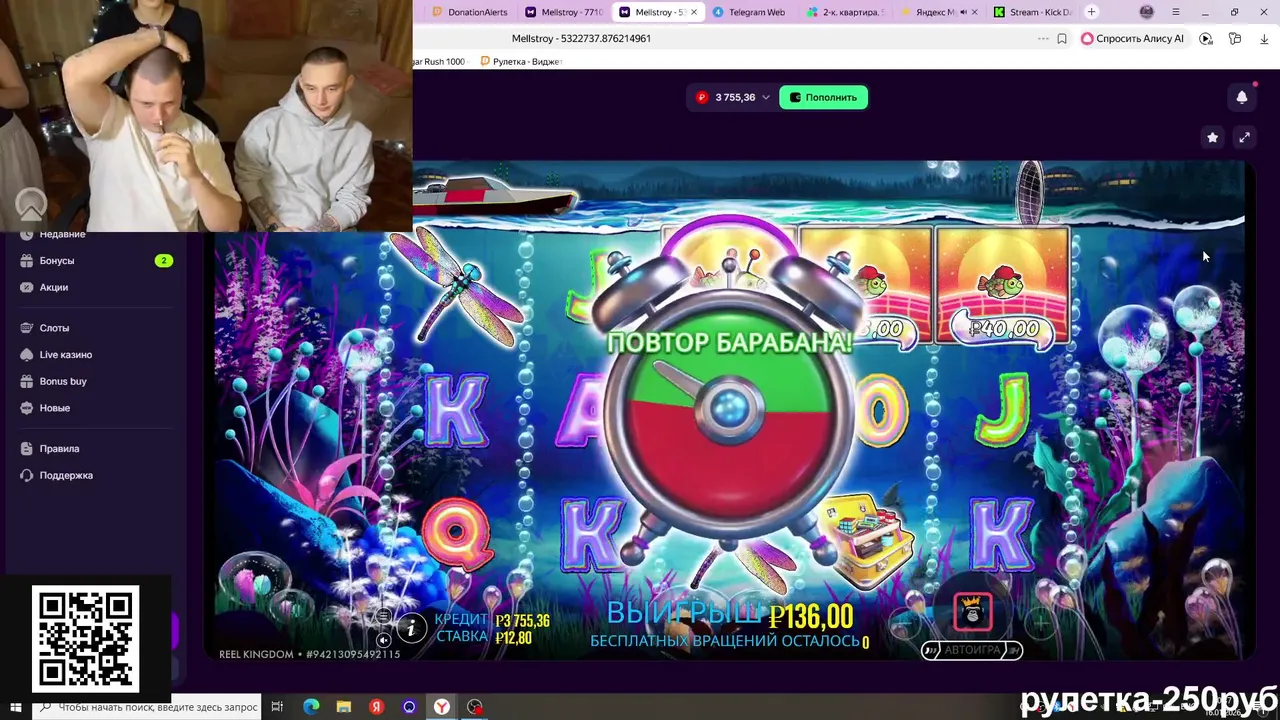This screenshot has height=720, width=1280.
Task: Go to Слоты section
Action: point(54,328)
